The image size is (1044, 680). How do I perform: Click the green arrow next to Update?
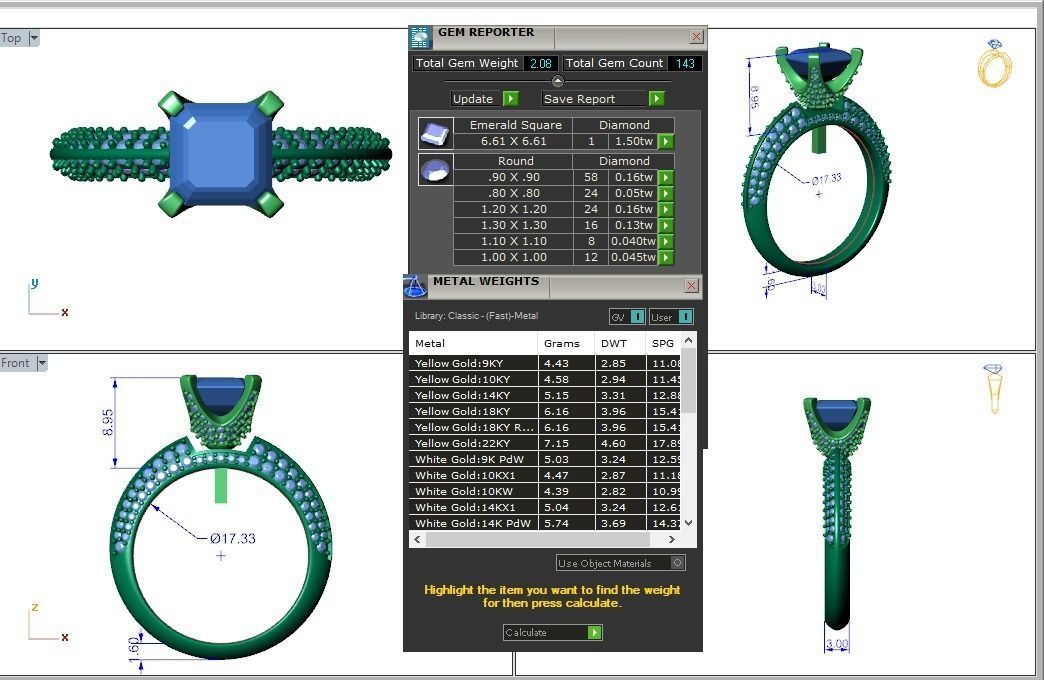pos(511,99)
